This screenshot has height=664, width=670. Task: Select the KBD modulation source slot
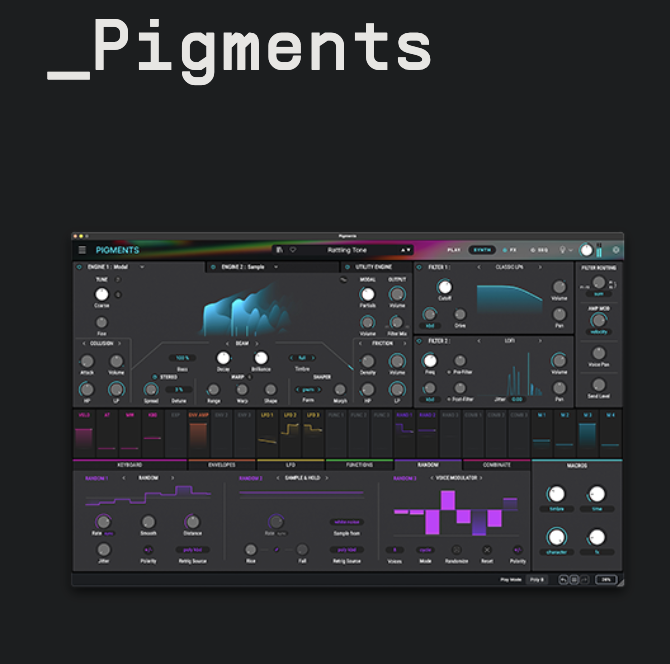(x=153, y=433)
